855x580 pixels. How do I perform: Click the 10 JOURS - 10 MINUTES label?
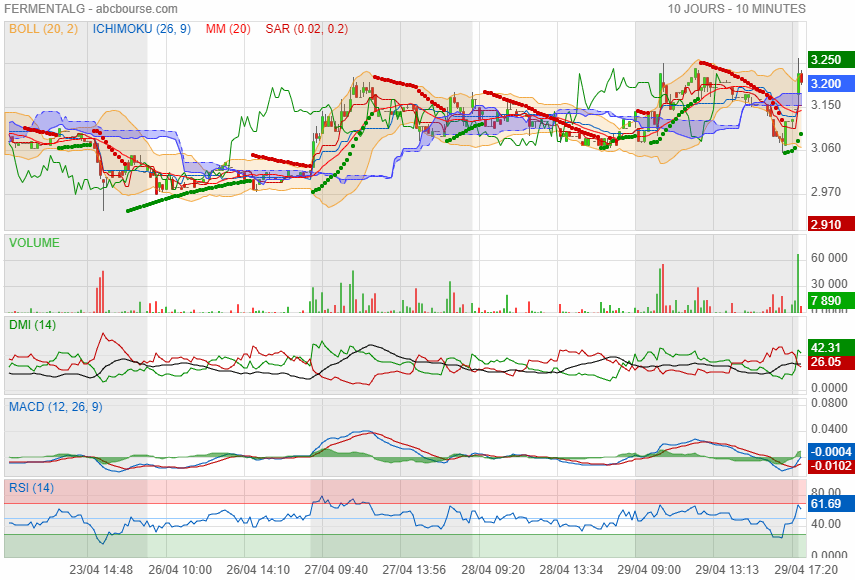point(737,9)
